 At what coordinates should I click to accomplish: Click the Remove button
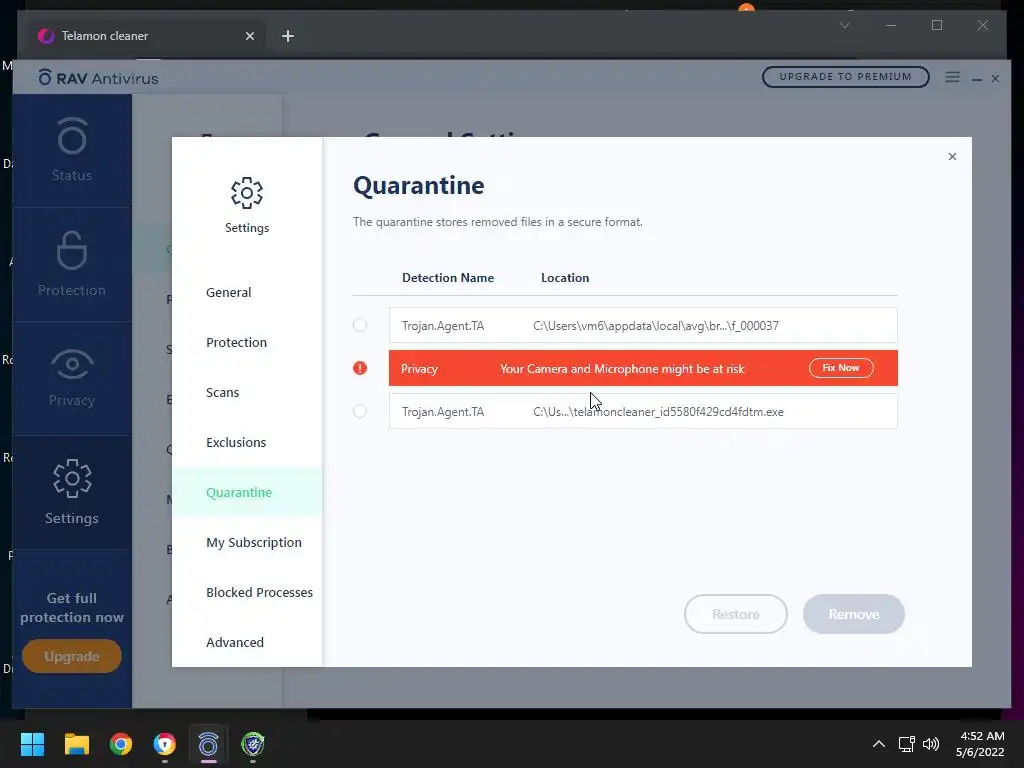(854, 614)
